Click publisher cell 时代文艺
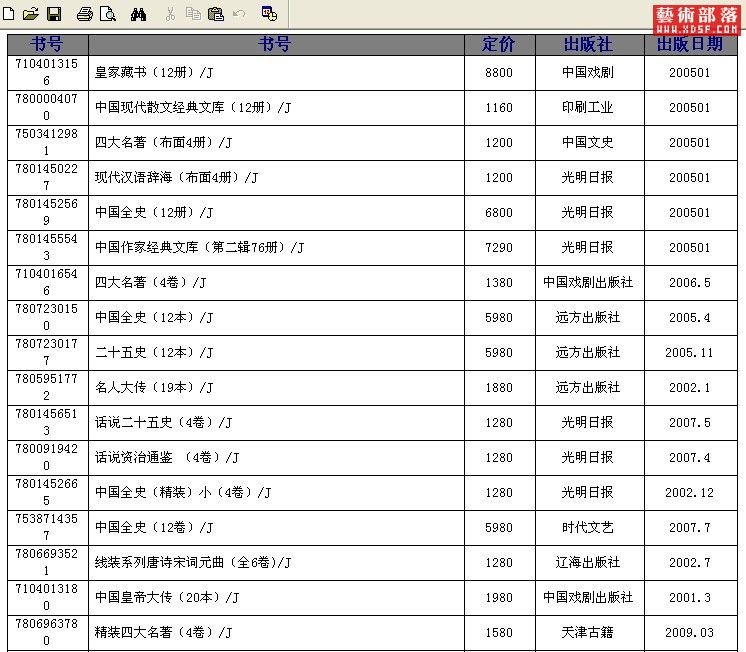746x652 pixels. tap(589, 528)
